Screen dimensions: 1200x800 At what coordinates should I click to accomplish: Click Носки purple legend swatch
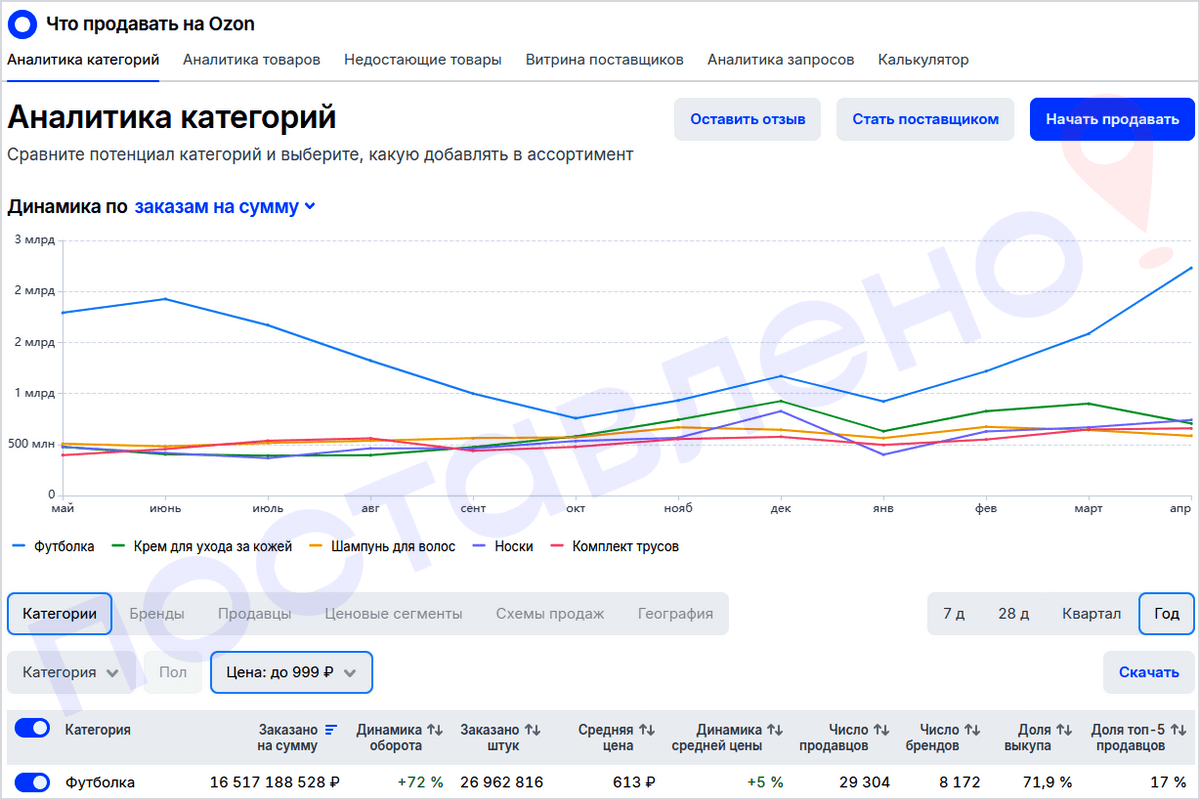[x=479, y=547]
